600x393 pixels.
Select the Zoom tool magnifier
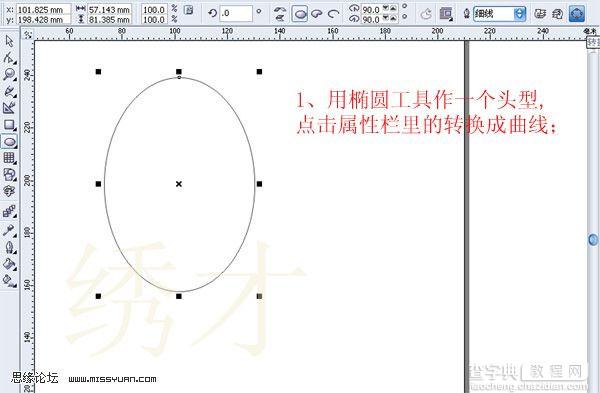[9, 74]
